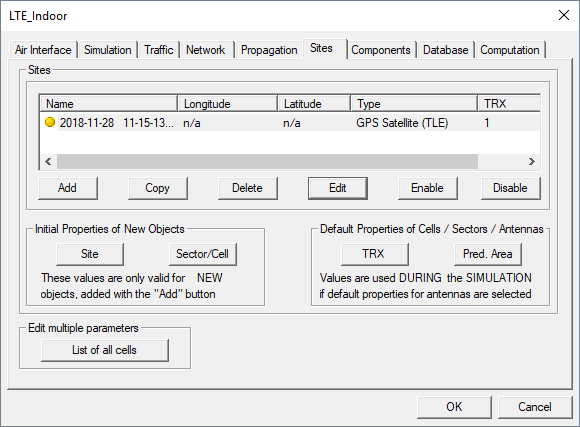
Task: Switch to the Components tab
Action: (381, 50)
